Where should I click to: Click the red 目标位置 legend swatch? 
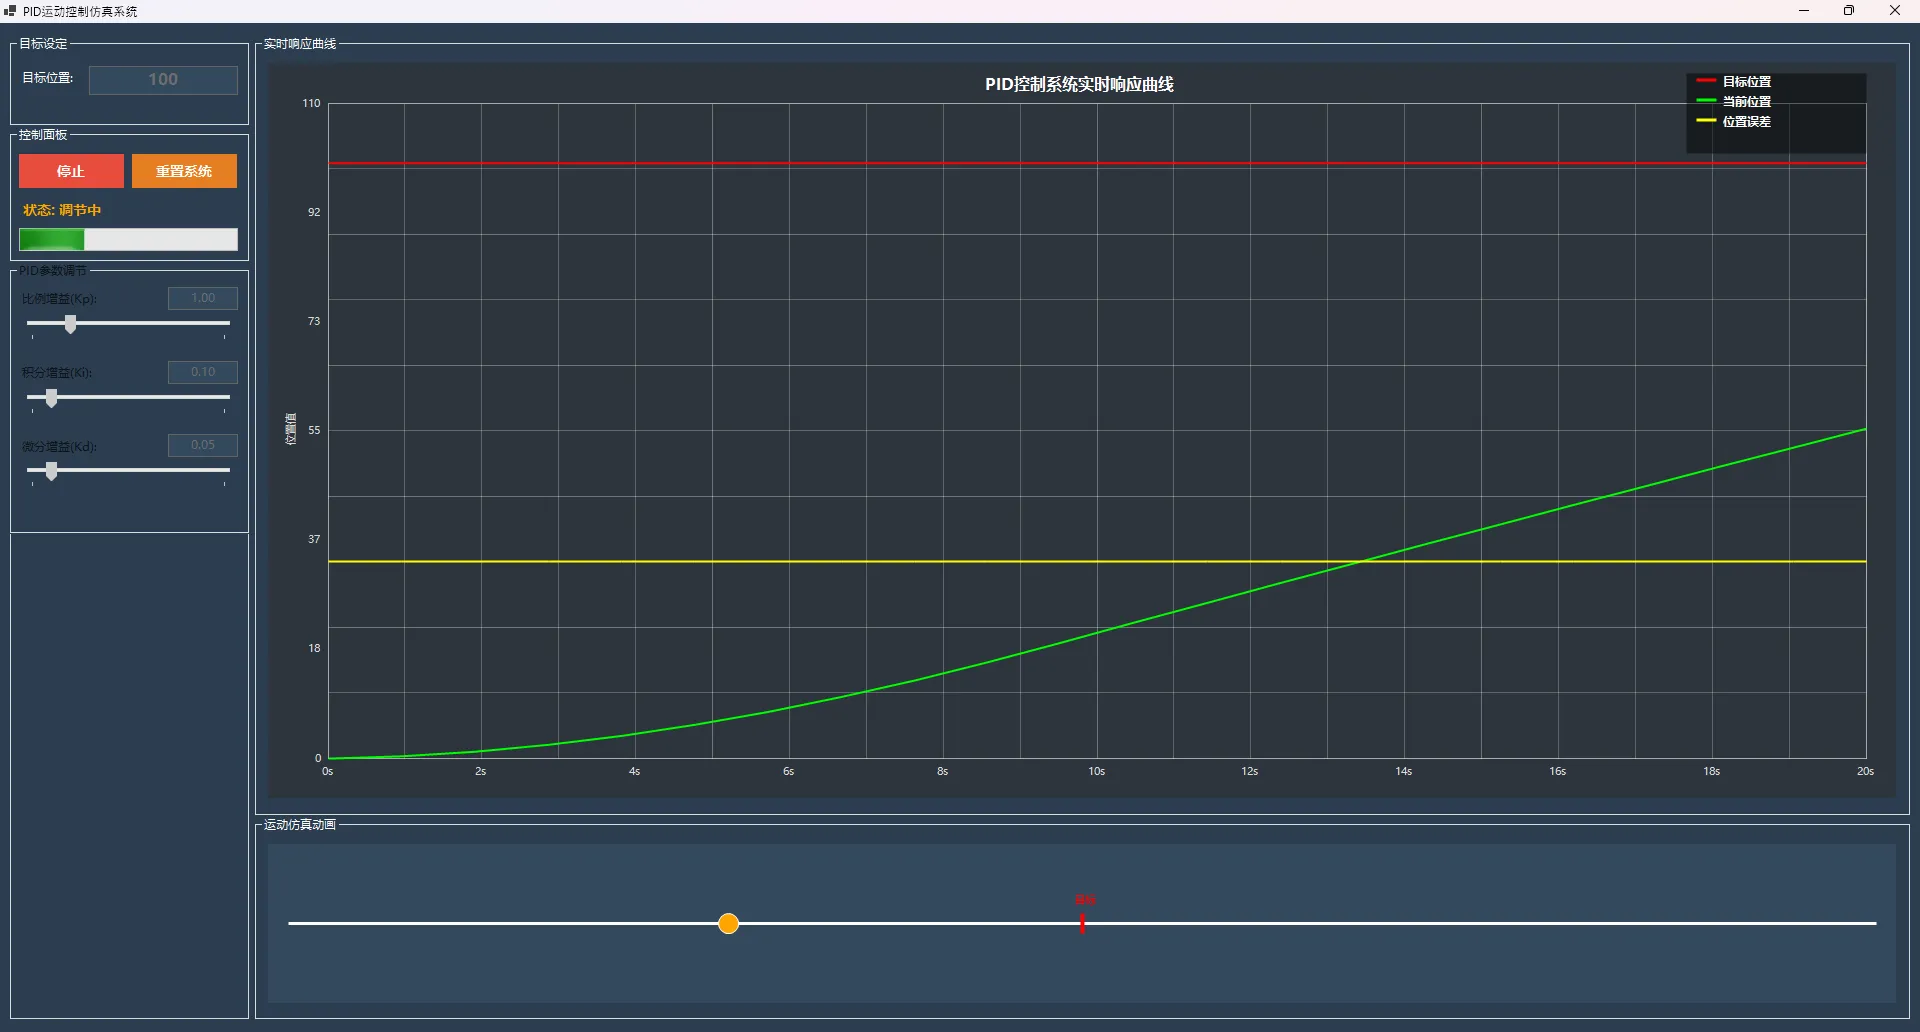[1706, 81]
